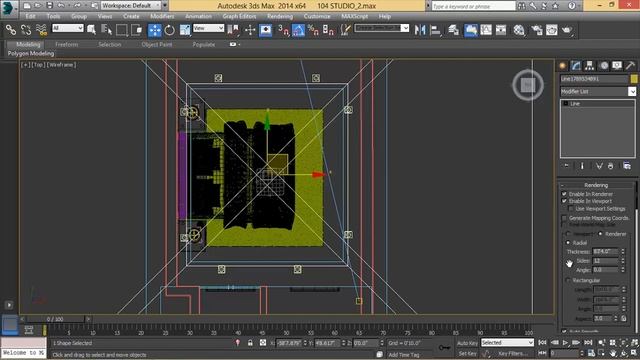
Task: Toggle Percent Snap icon
Action: [313, 30]
